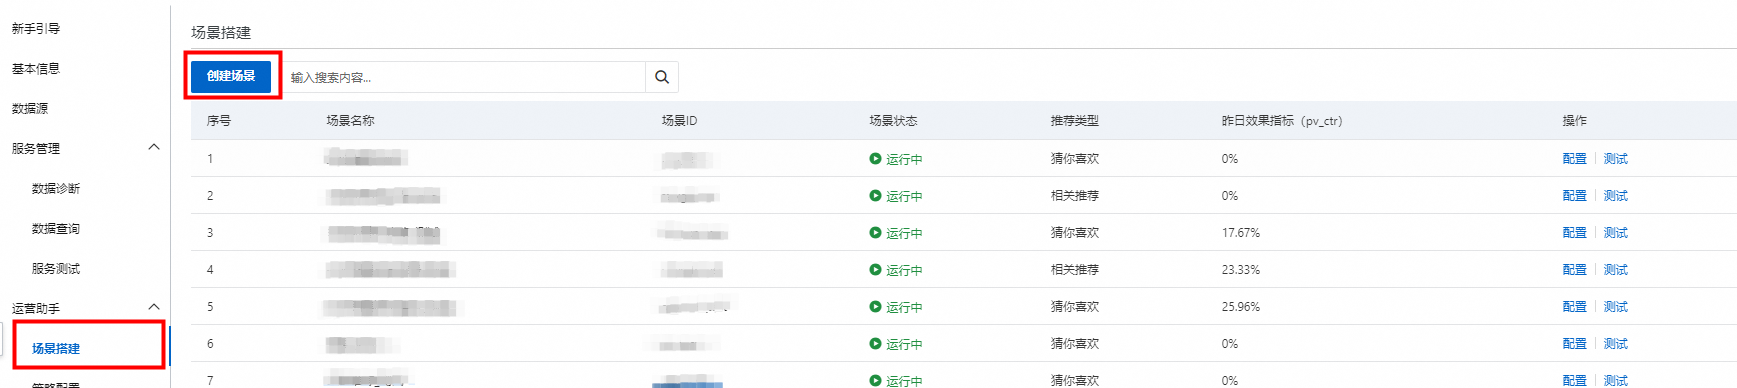Screen dimensions: 1737x388
Task: Select the 运营助手 menu item
Action: coord(36,309)
